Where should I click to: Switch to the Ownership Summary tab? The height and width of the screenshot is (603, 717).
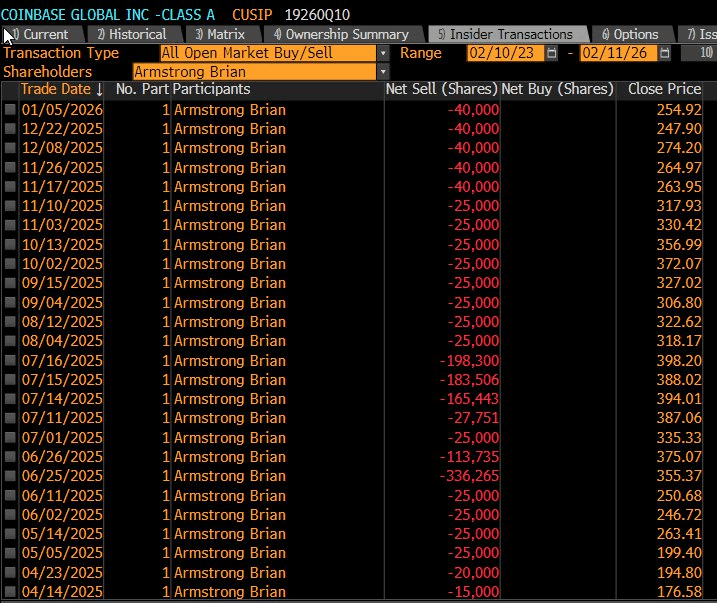(345, 34)
